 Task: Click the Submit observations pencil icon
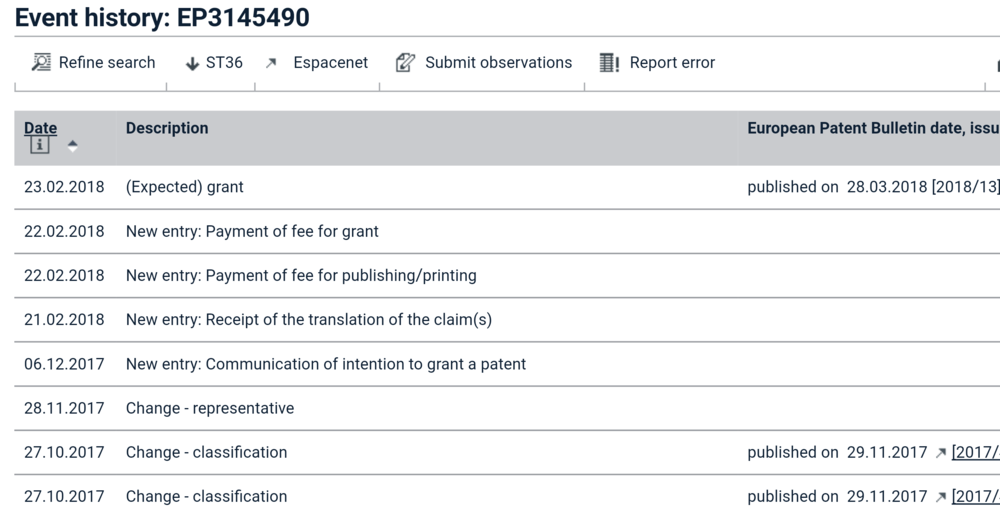click(405, 63)
